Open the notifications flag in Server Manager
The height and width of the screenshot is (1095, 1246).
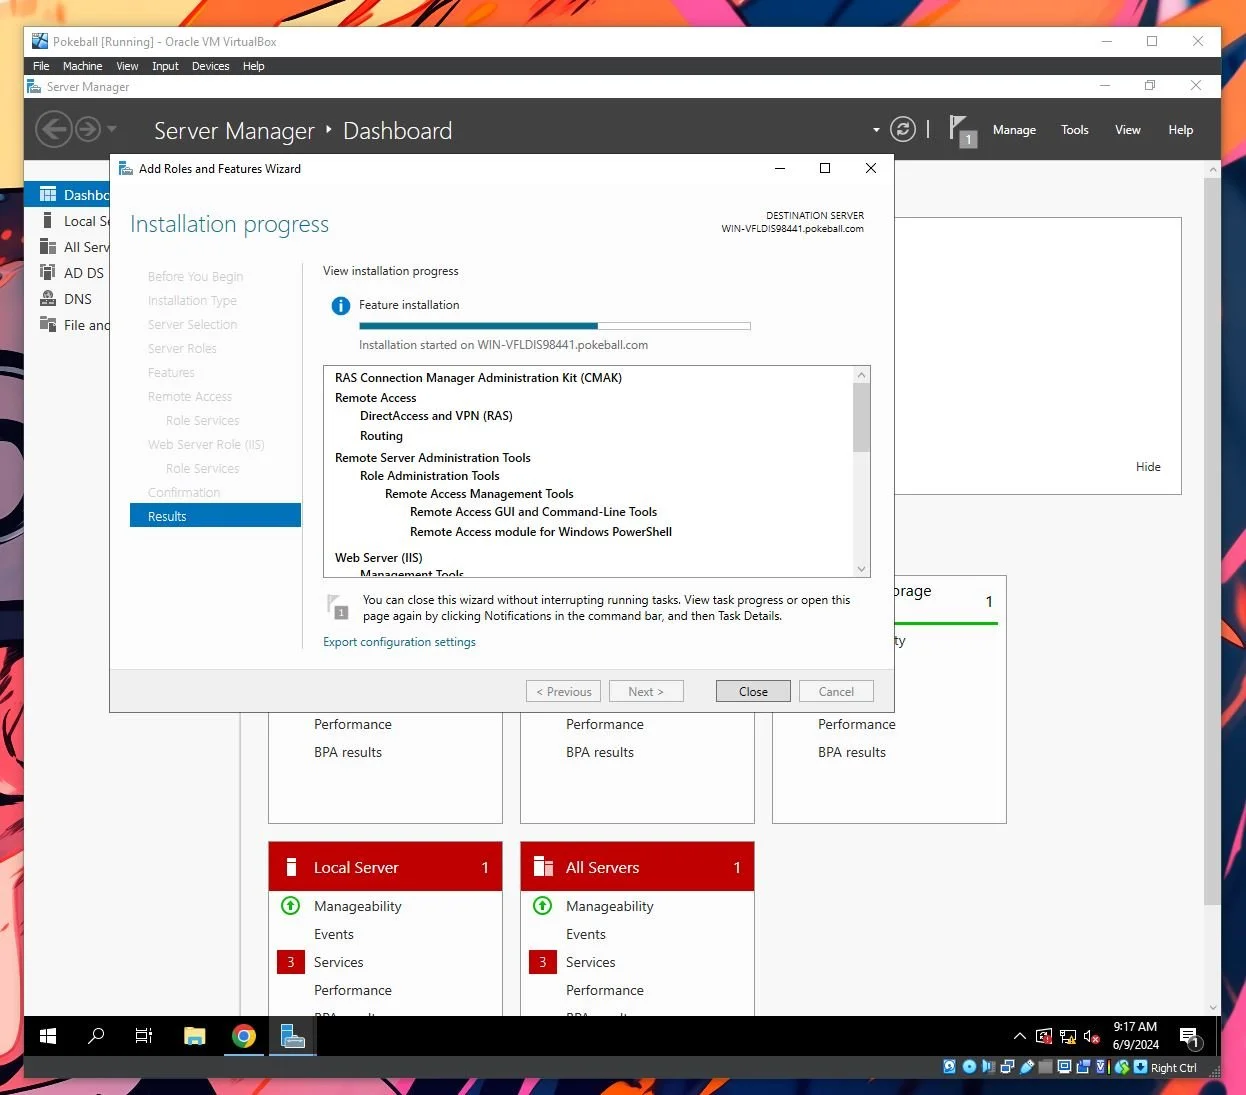962,130
